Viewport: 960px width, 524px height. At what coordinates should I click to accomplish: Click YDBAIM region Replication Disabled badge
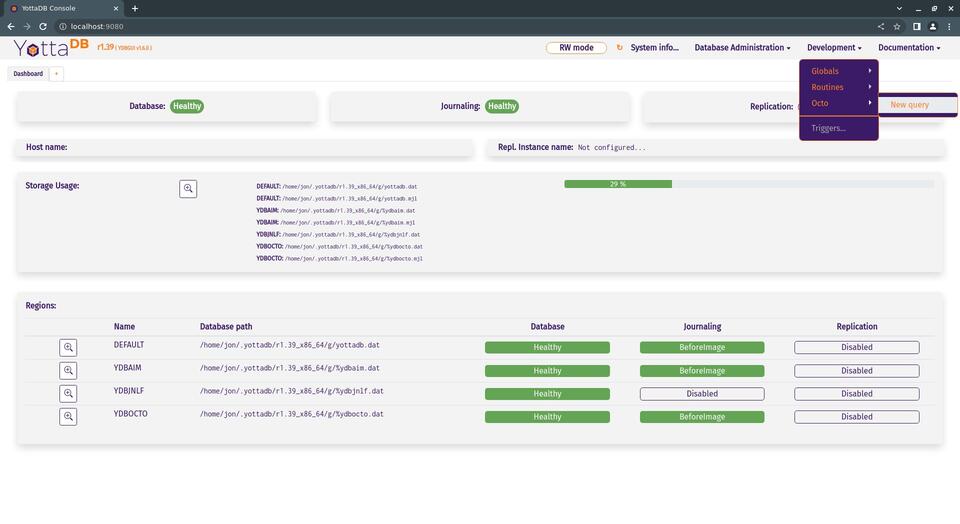[x=857, y=370]
